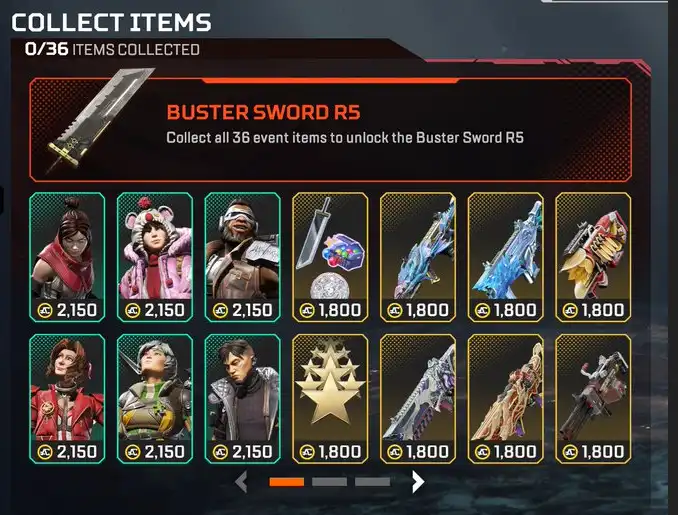Open the gold stars item
This screenshot has height=515, width=678.
(330, 399)
